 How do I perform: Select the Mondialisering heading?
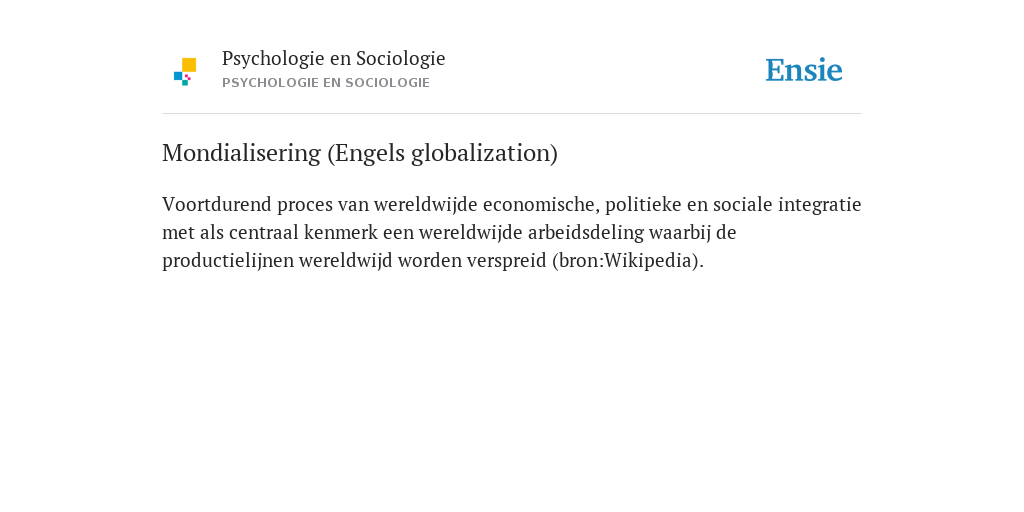(360, 153)
